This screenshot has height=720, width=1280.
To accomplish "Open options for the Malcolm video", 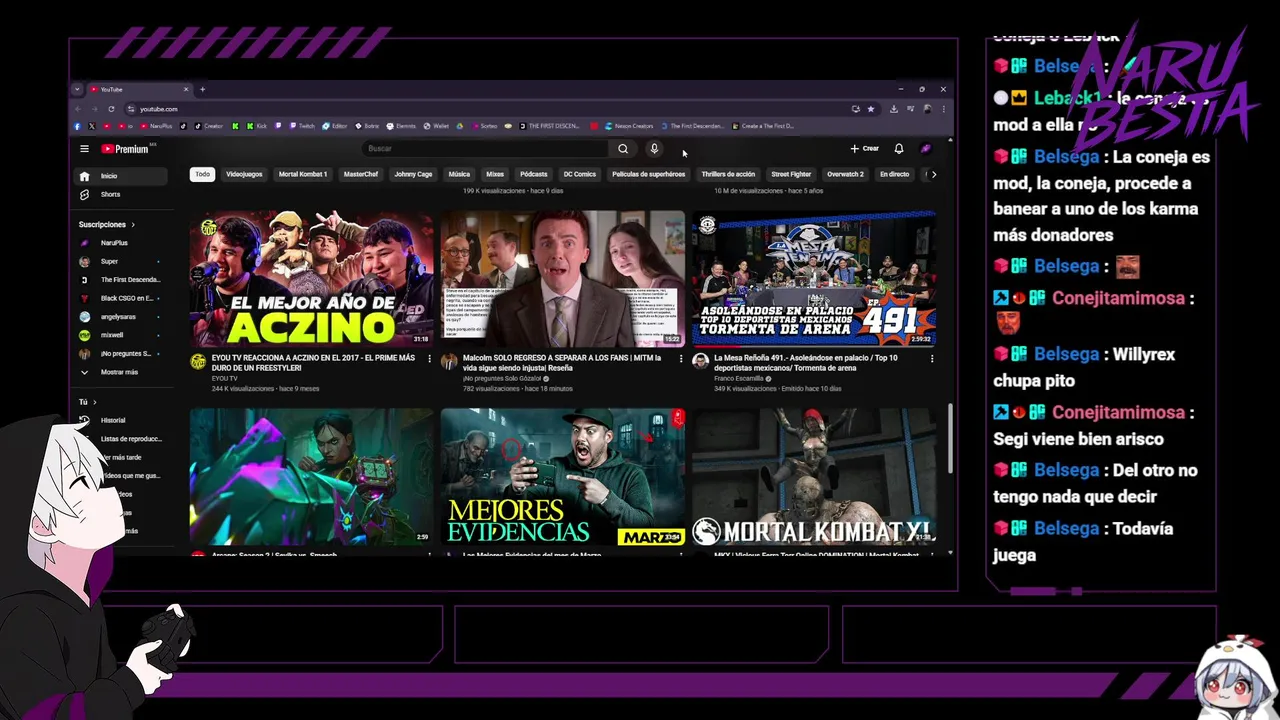I will [681, 359].
